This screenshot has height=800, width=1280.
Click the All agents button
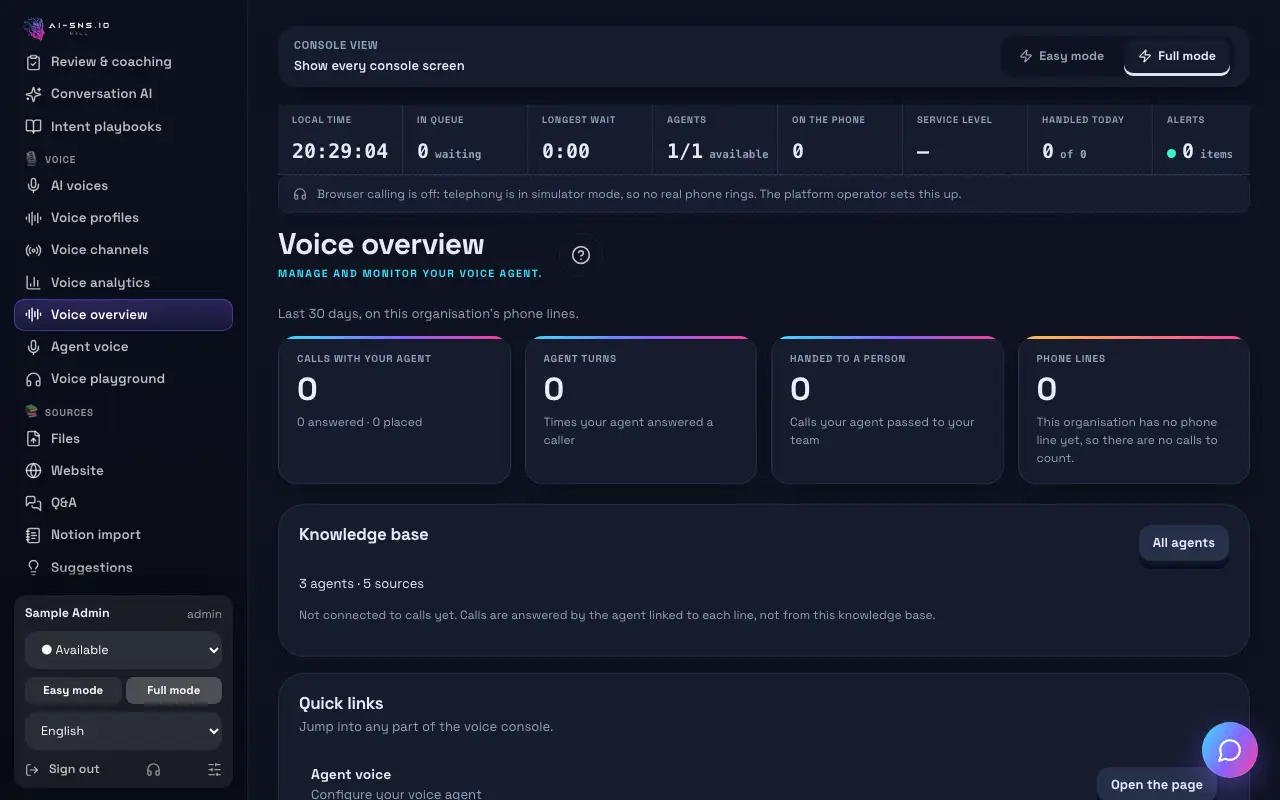tap(1184, 543)
